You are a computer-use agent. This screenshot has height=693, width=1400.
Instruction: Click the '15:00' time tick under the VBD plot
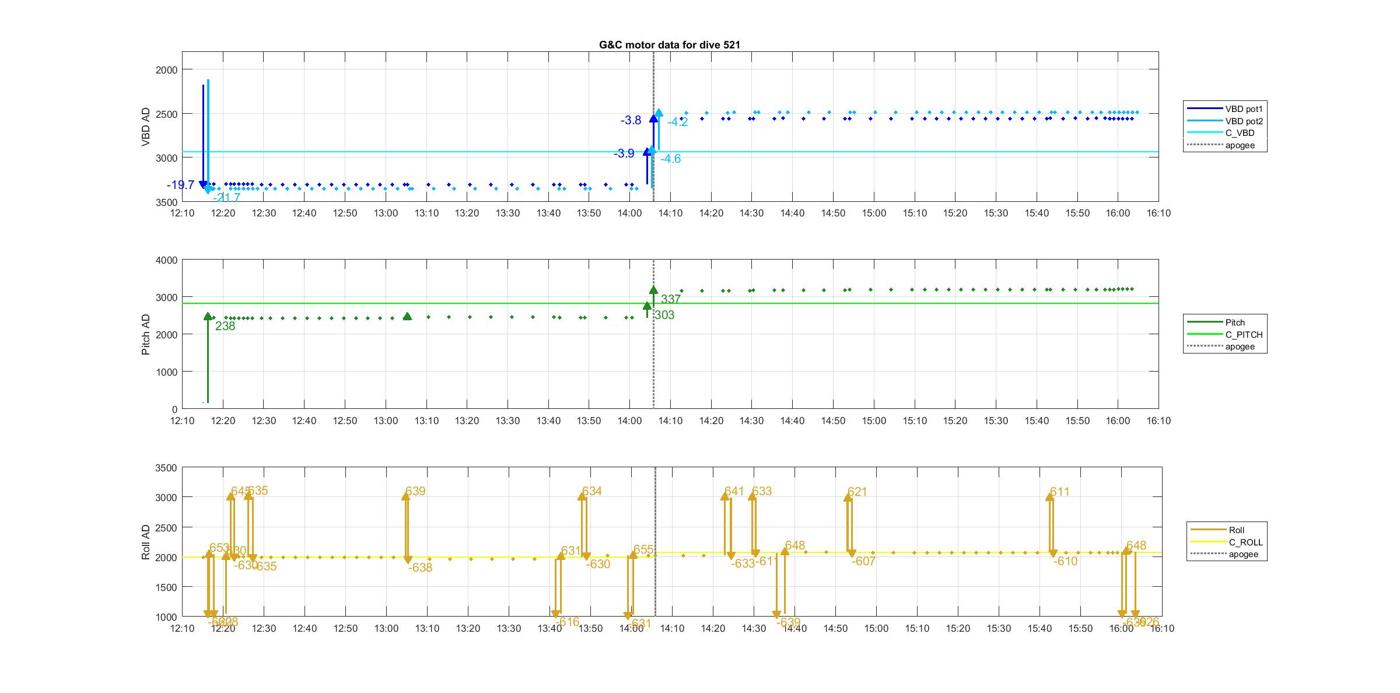874,213
